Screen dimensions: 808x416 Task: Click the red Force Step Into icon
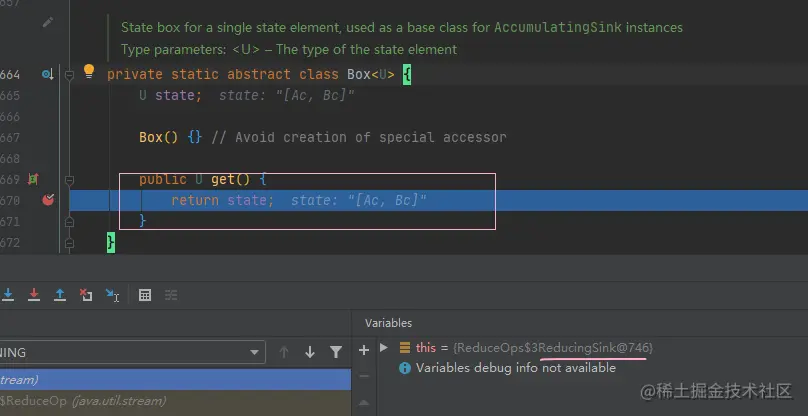click(x=34, y=294)
